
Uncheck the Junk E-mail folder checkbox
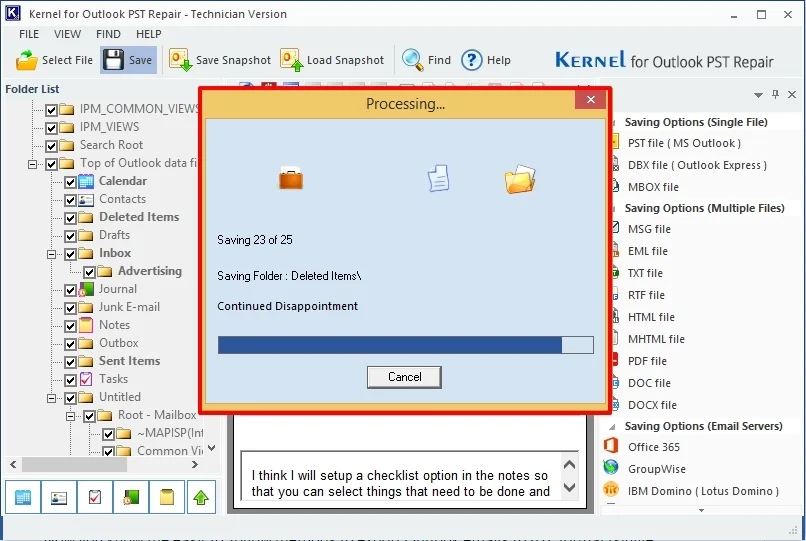[70, 308]
